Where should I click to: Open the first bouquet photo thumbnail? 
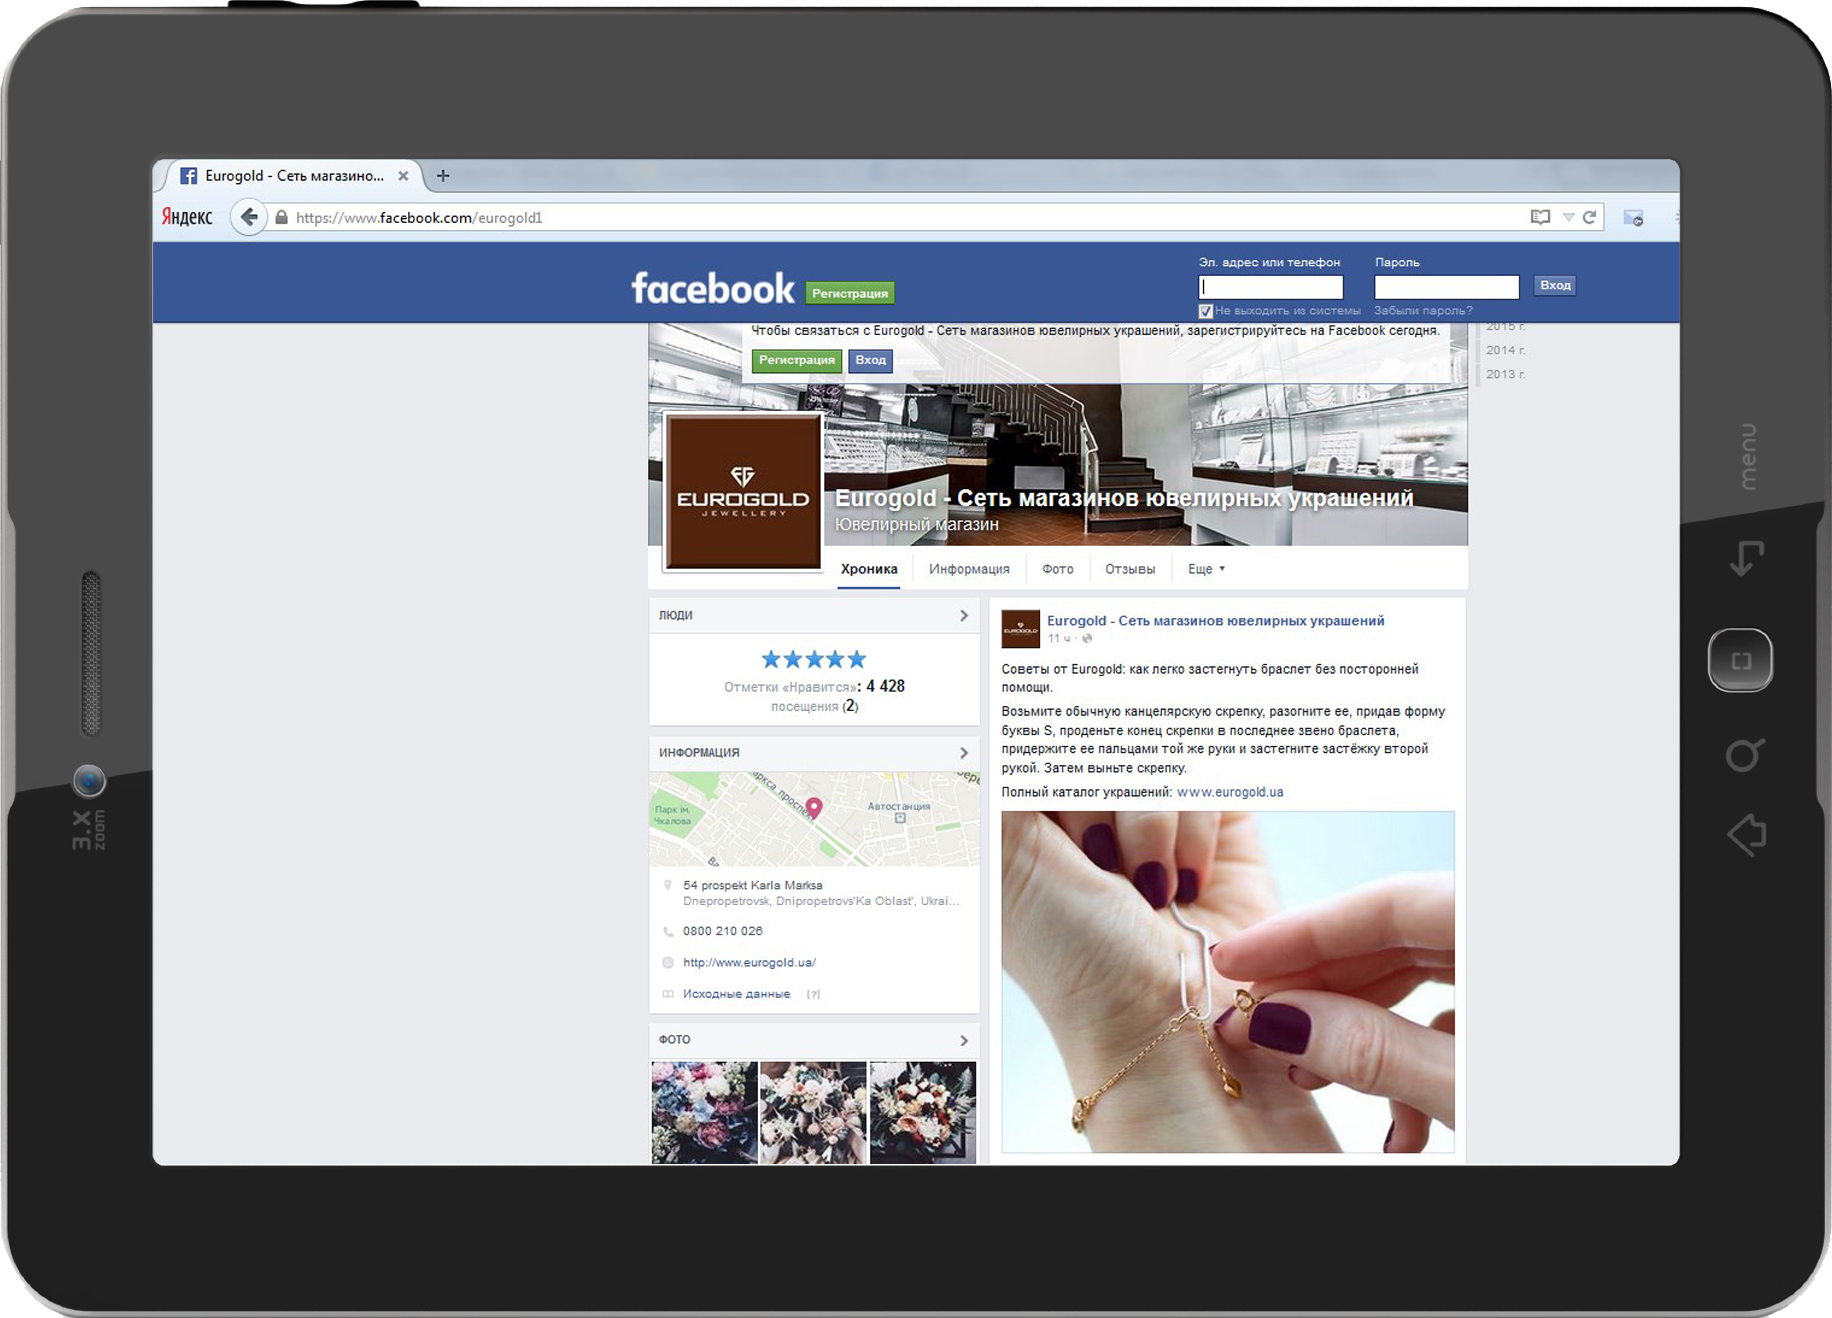pos(704,1112)
